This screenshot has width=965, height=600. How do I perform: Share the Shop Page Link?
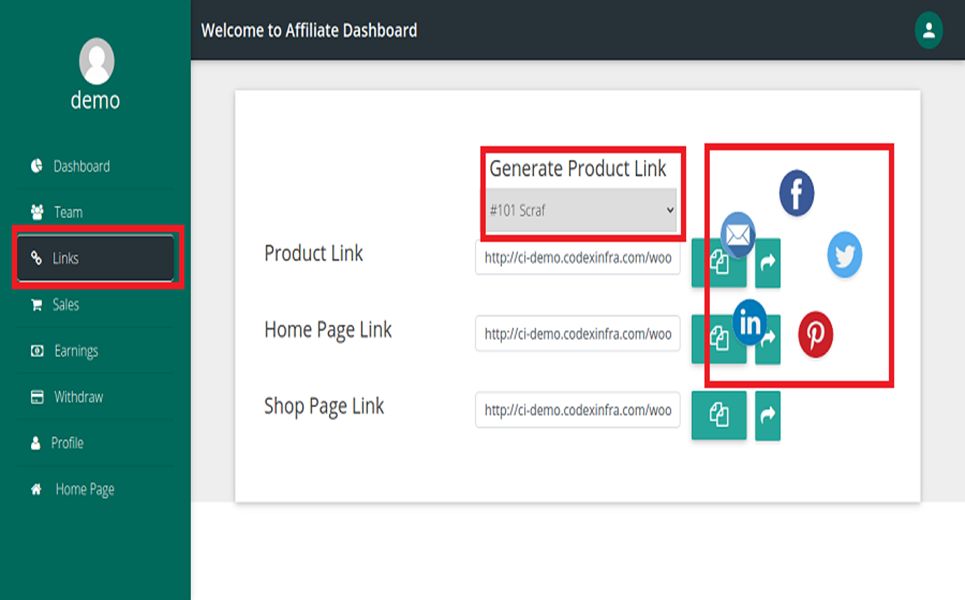point(767,416)
